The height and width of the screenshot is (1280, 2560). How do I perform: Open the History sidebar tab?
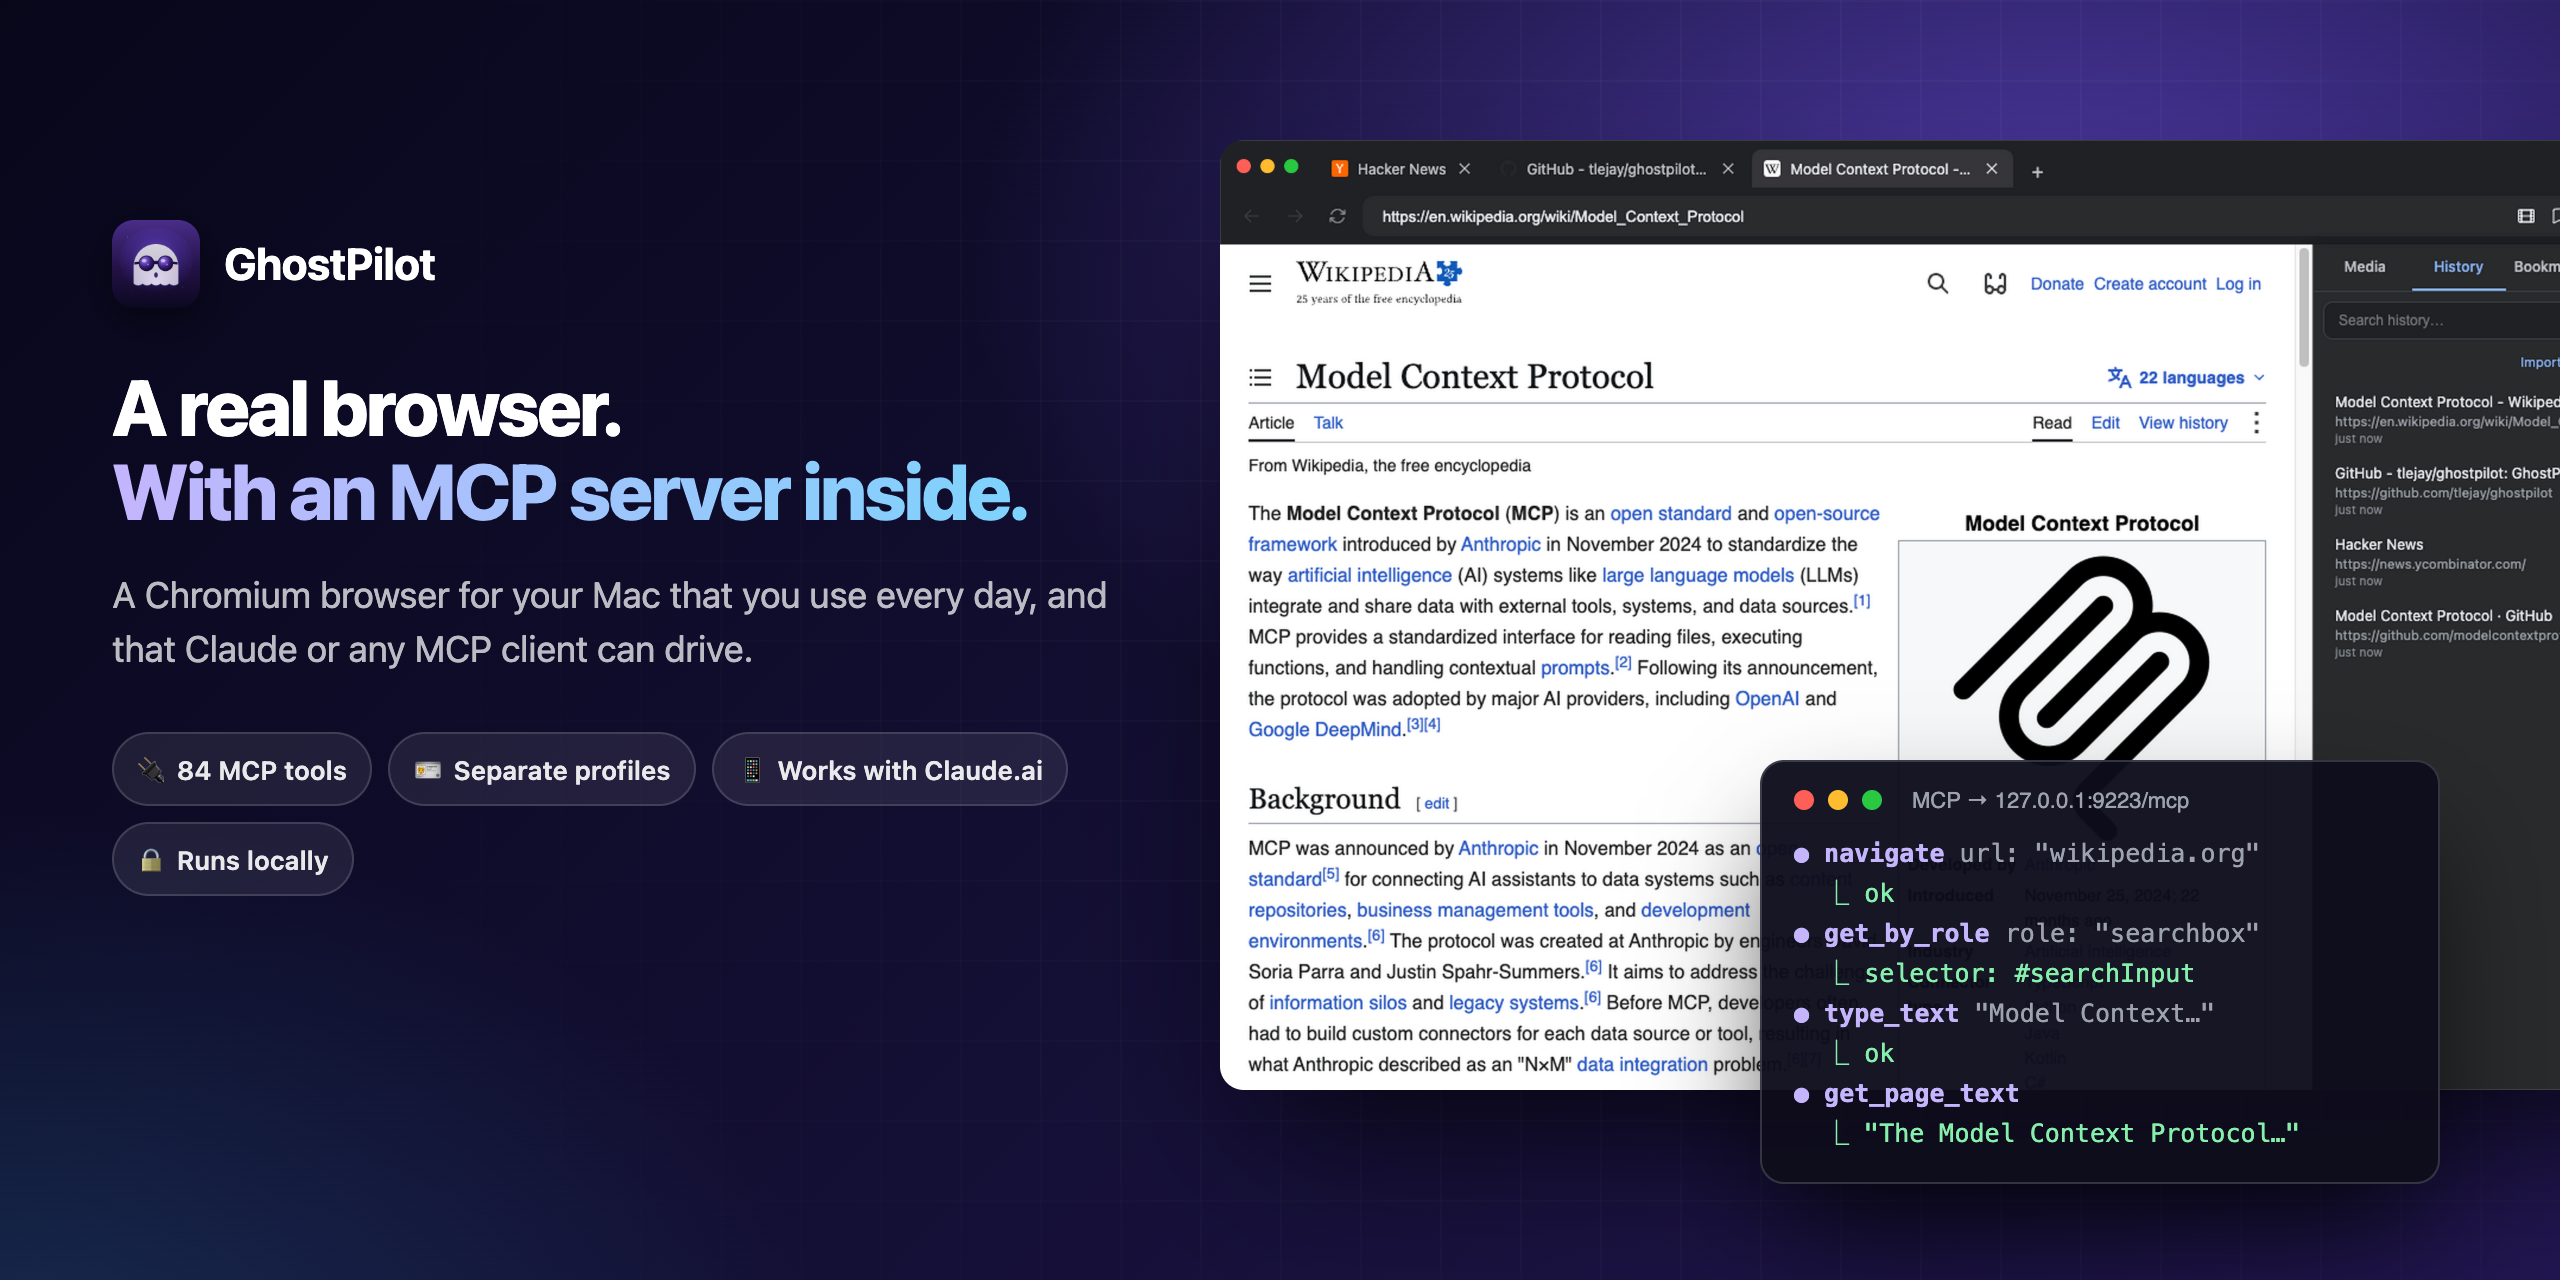tap(2458, 267)
